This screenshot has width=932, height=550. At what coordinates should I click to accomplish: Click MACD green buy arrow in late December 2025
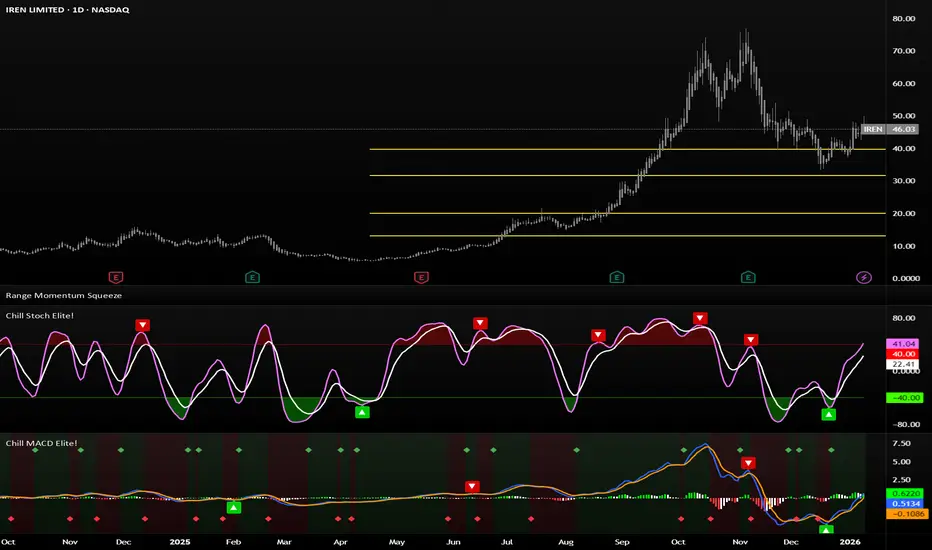click(826, 529)
